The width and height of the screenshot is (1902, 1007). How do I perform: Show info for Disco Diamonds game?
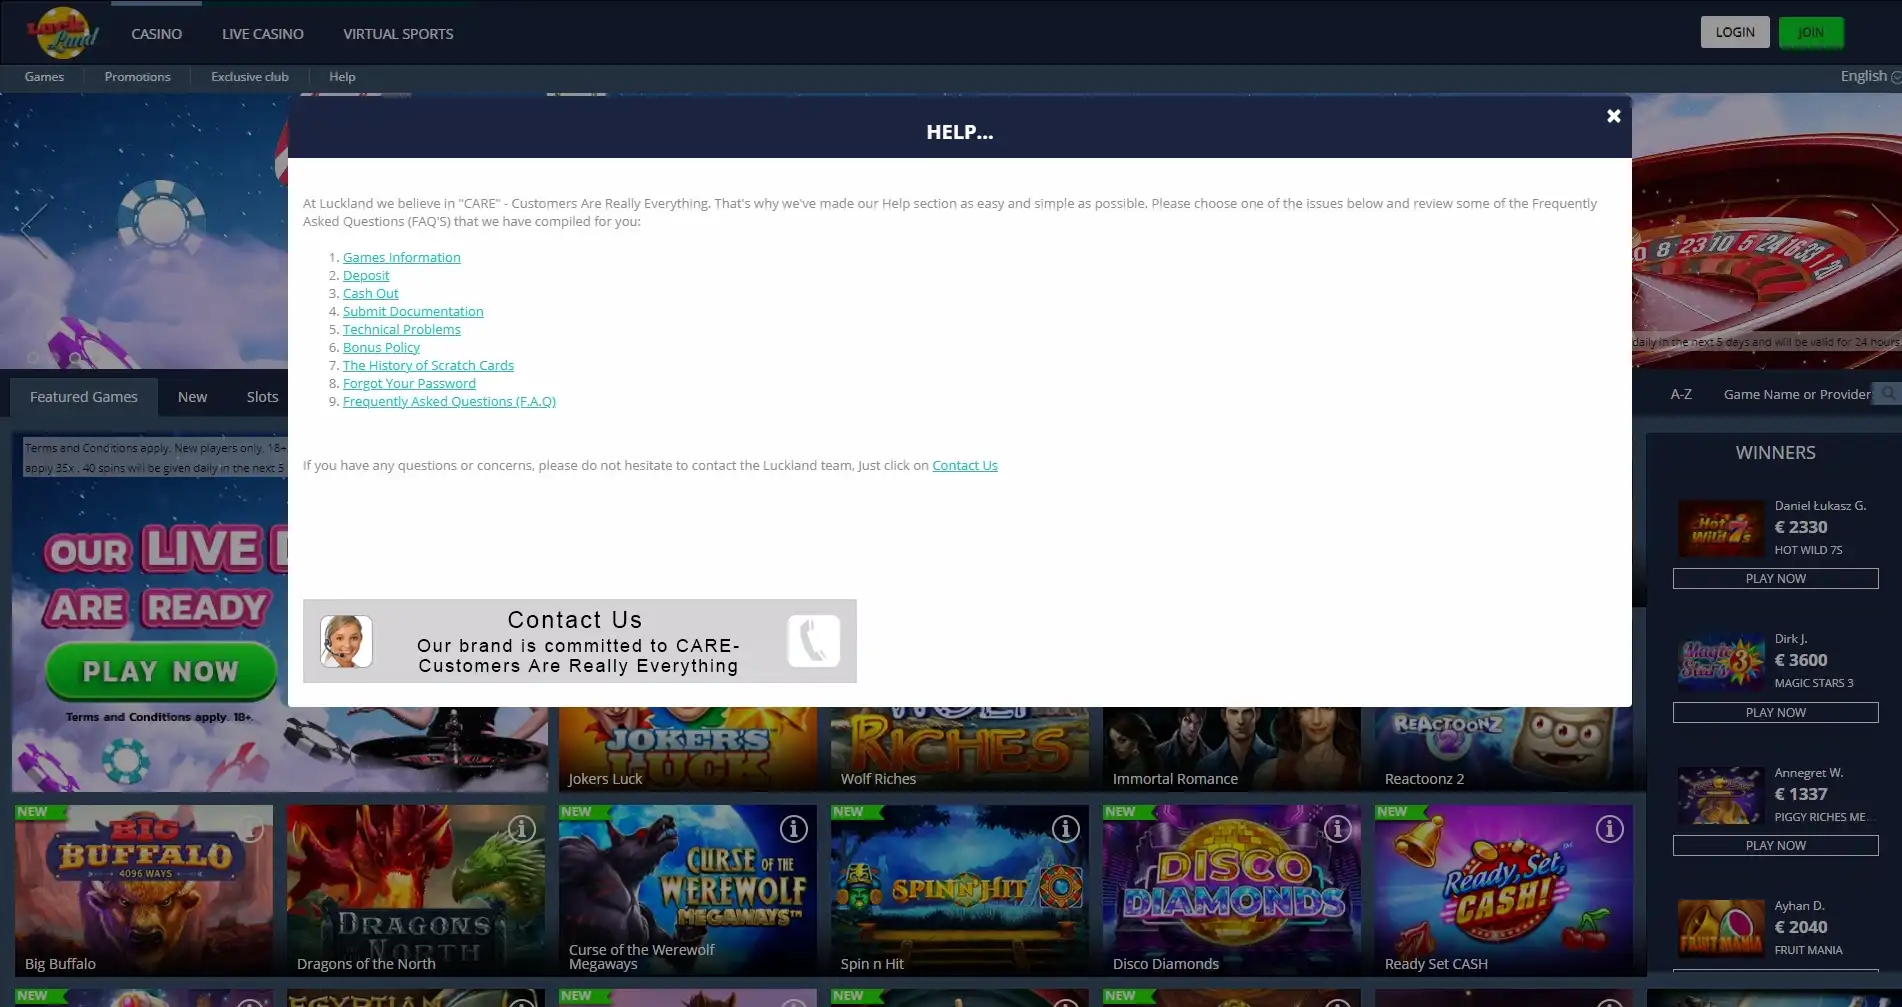[1337, 829]
